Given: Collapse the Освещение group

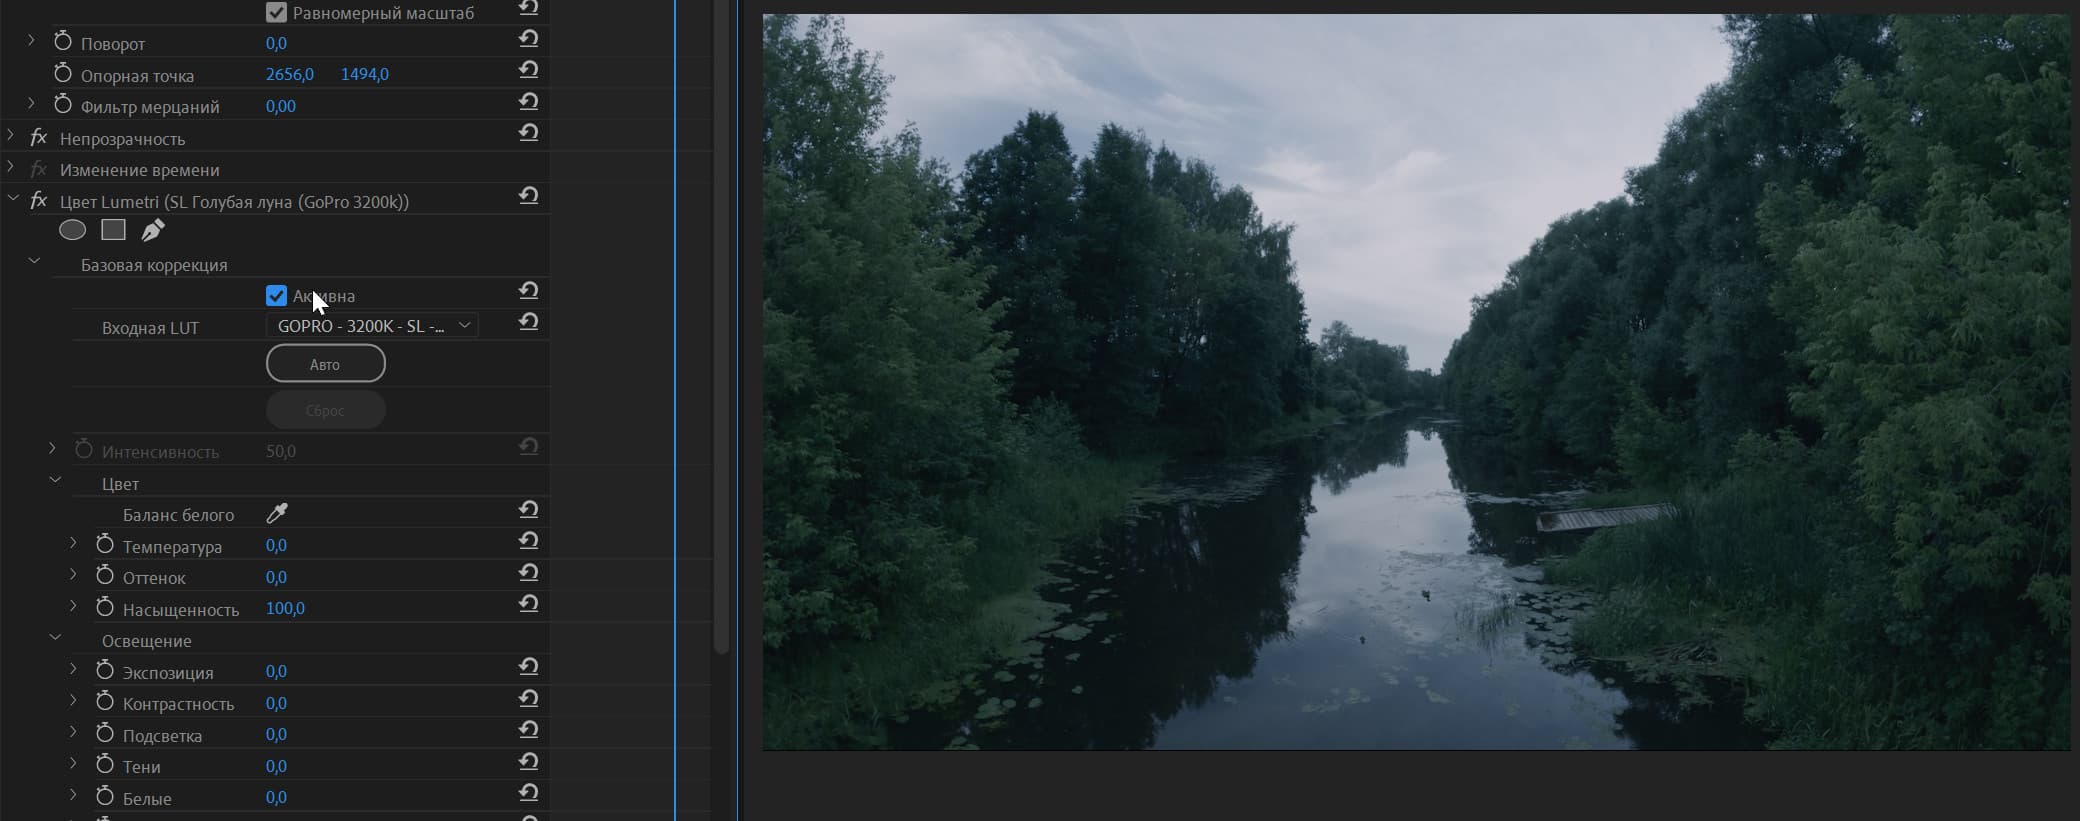Looking at the screenshot, I should point(56,637).
